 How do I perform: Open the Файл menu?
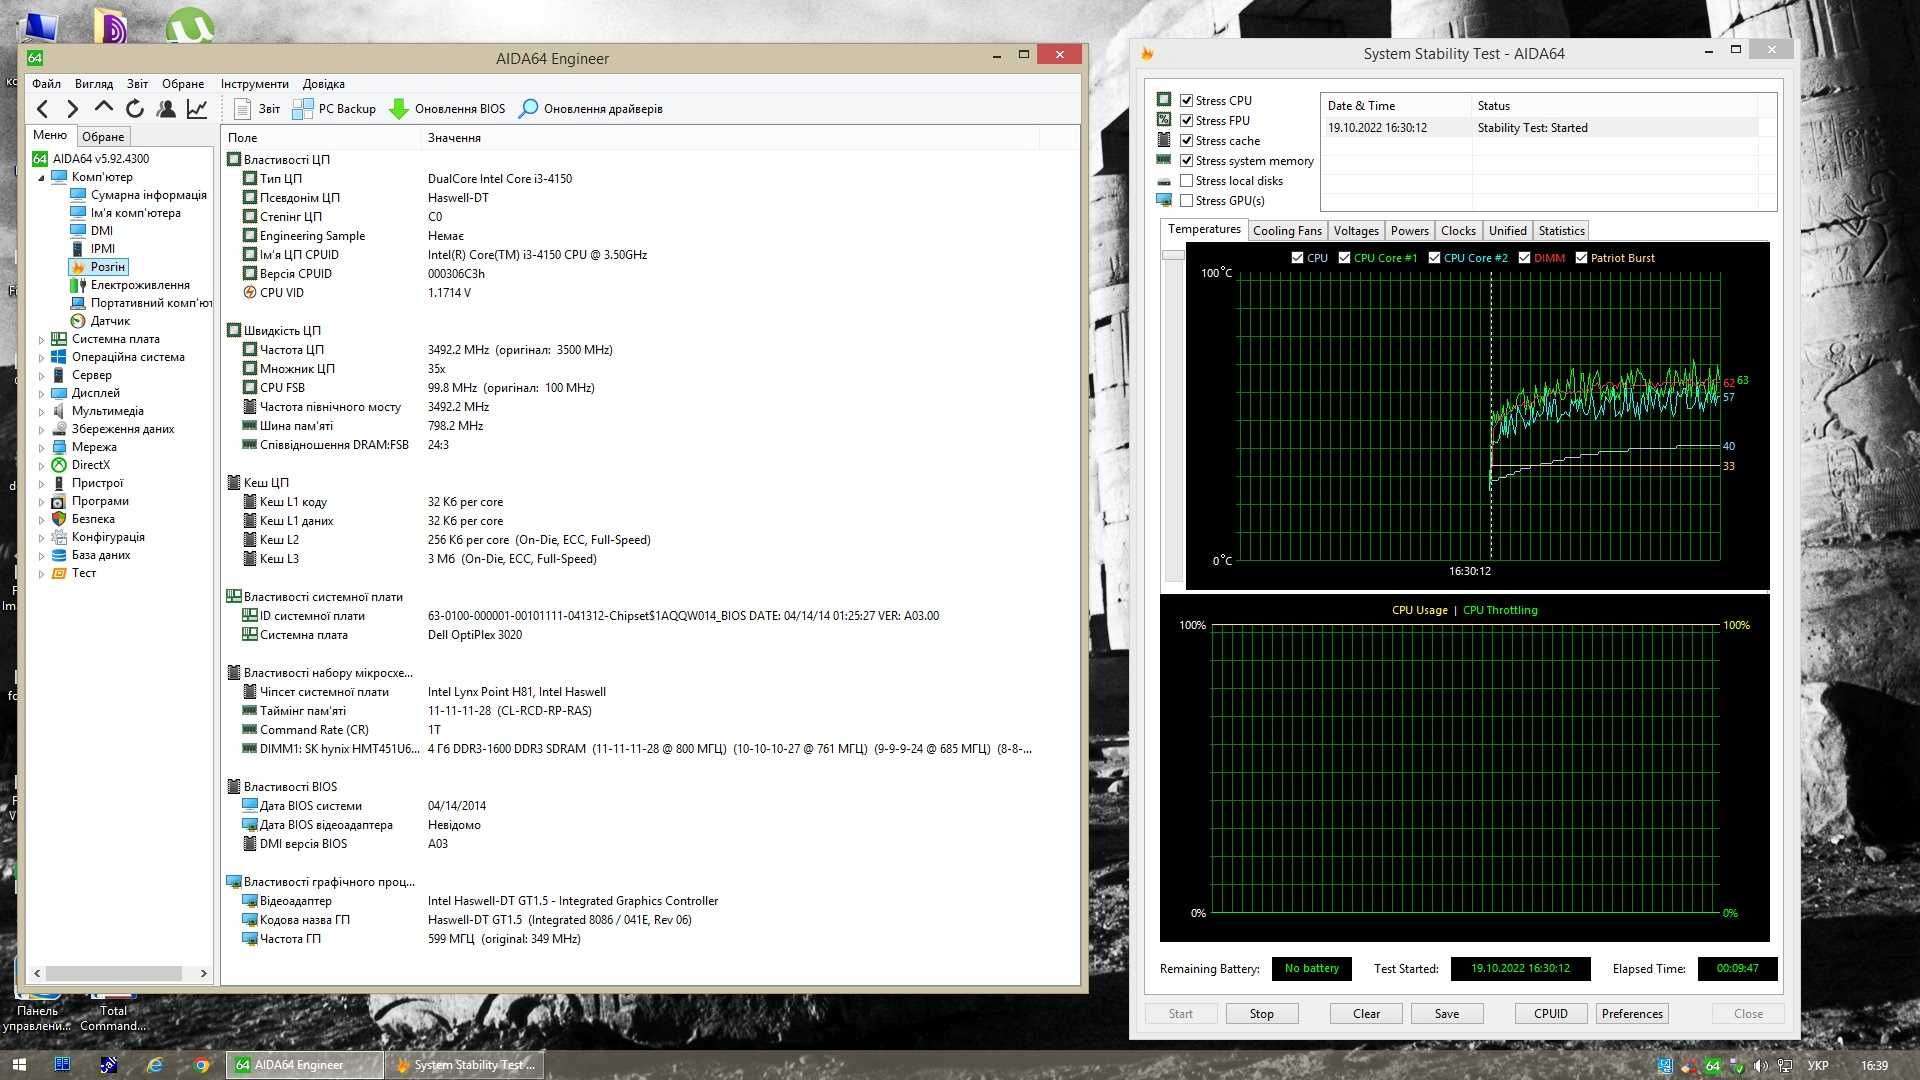46,84
